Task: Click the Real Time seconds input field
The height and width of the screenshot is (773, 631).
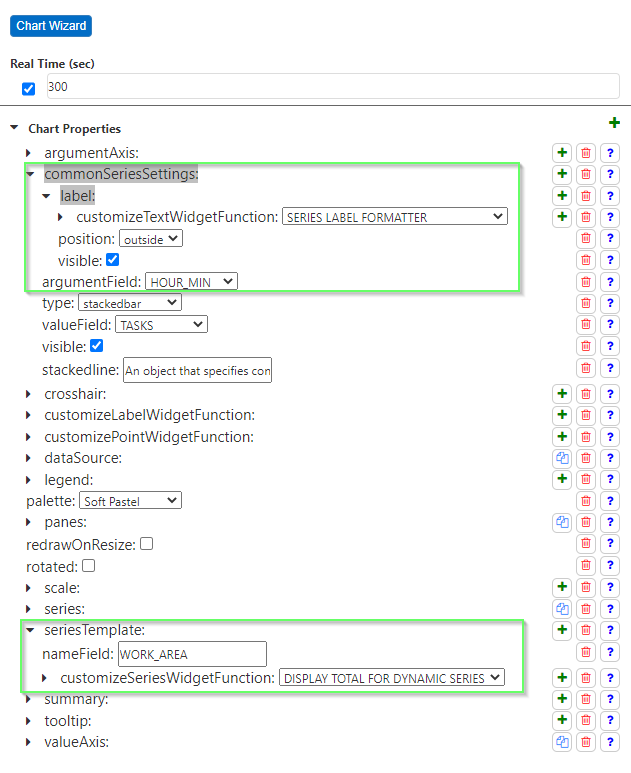Action: [x=332, y=87]
